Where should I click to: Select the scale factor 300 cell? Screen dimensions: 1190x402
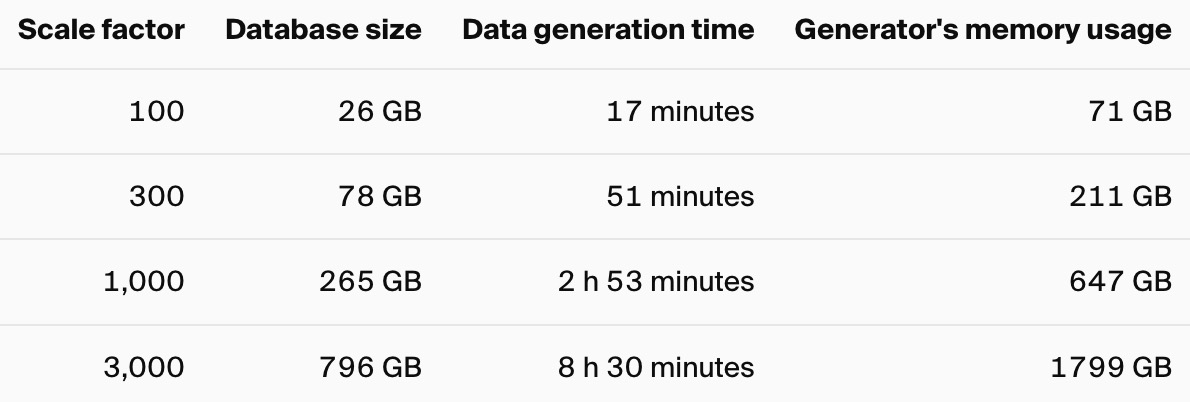pos(156,196)
